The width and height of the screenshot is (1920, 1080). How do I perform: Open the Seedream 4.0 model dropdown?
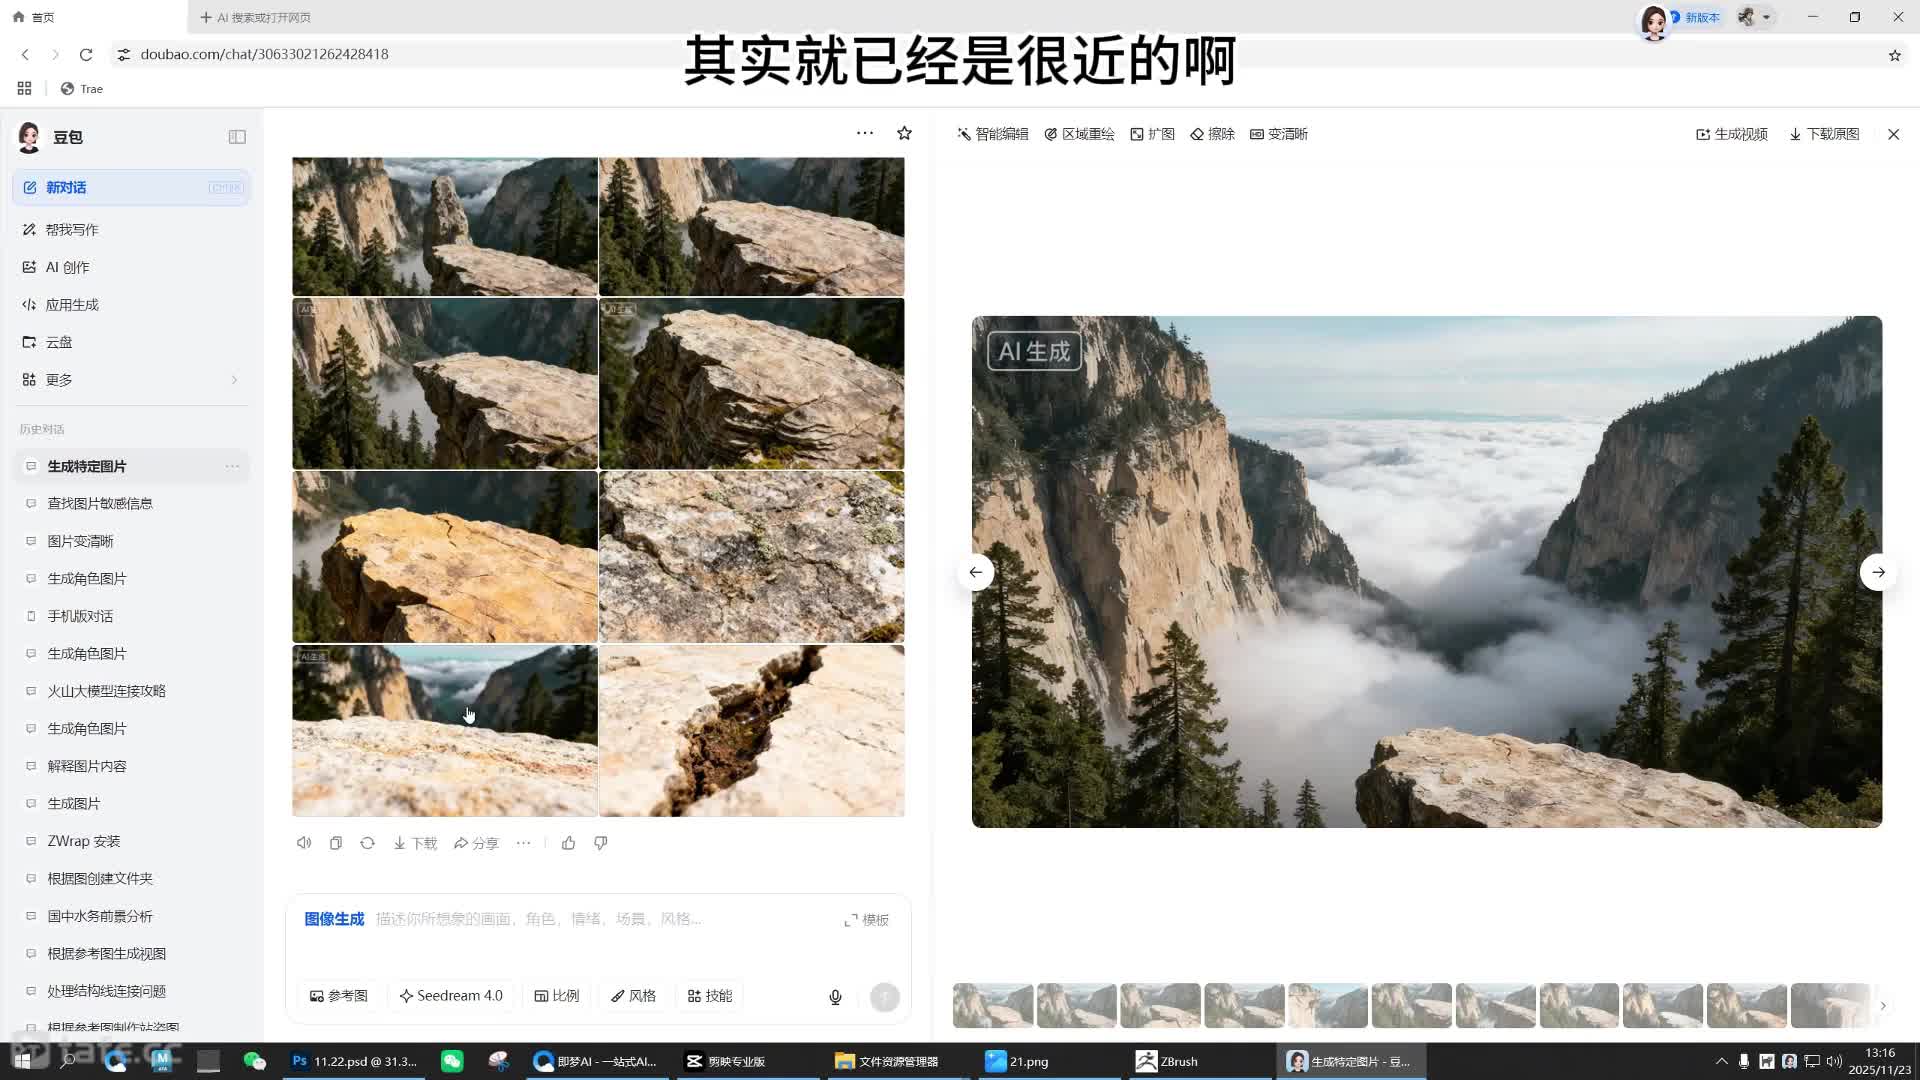tap(451, 996)
